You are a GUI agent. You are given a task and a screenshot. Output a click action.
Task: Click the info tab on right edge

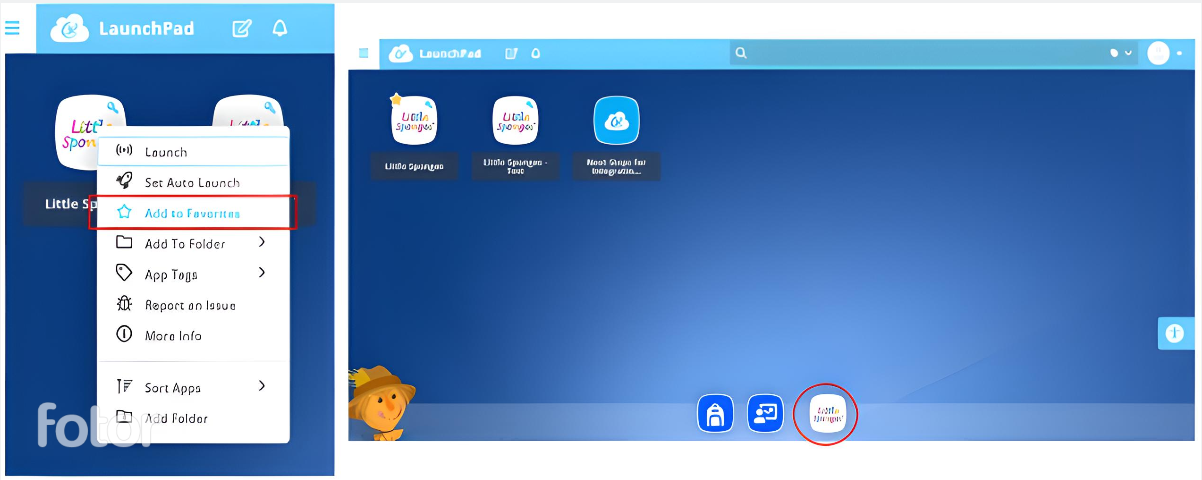click(x=1176, y=333)
